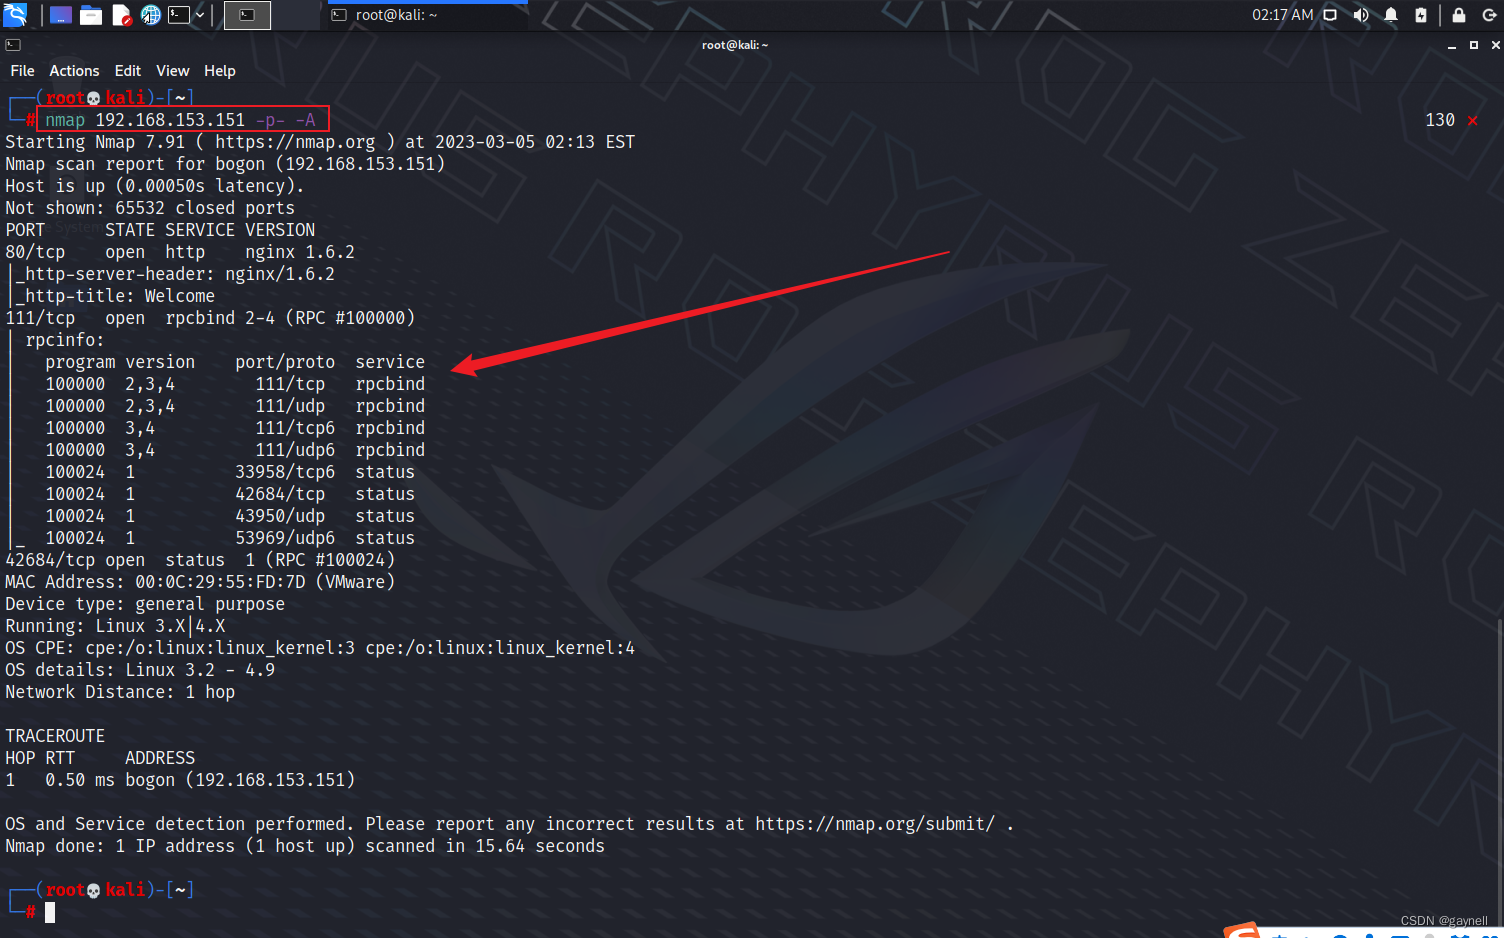1504x938 pixels.
Task: Click the log out icon
Action: (x=1489, y=15)
